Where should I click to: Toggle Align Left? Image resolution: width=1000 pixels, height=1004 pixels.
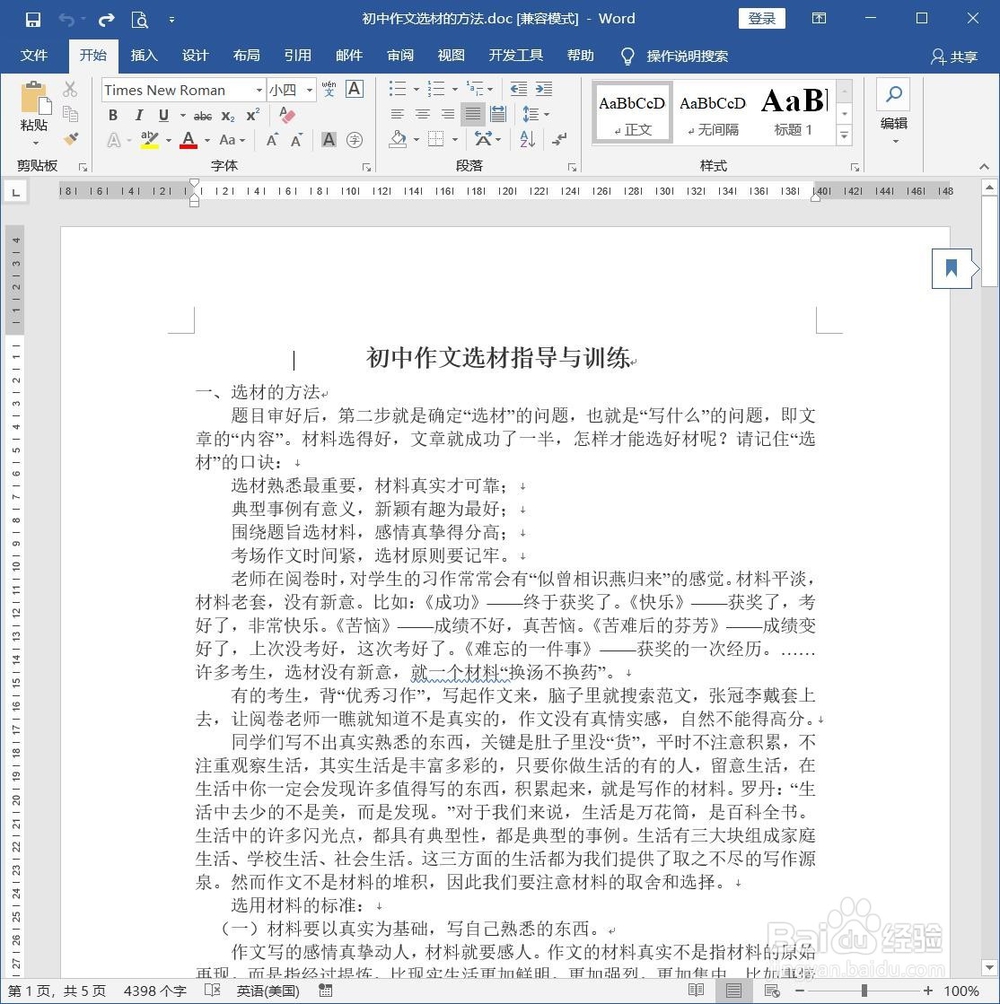point(397,114)
